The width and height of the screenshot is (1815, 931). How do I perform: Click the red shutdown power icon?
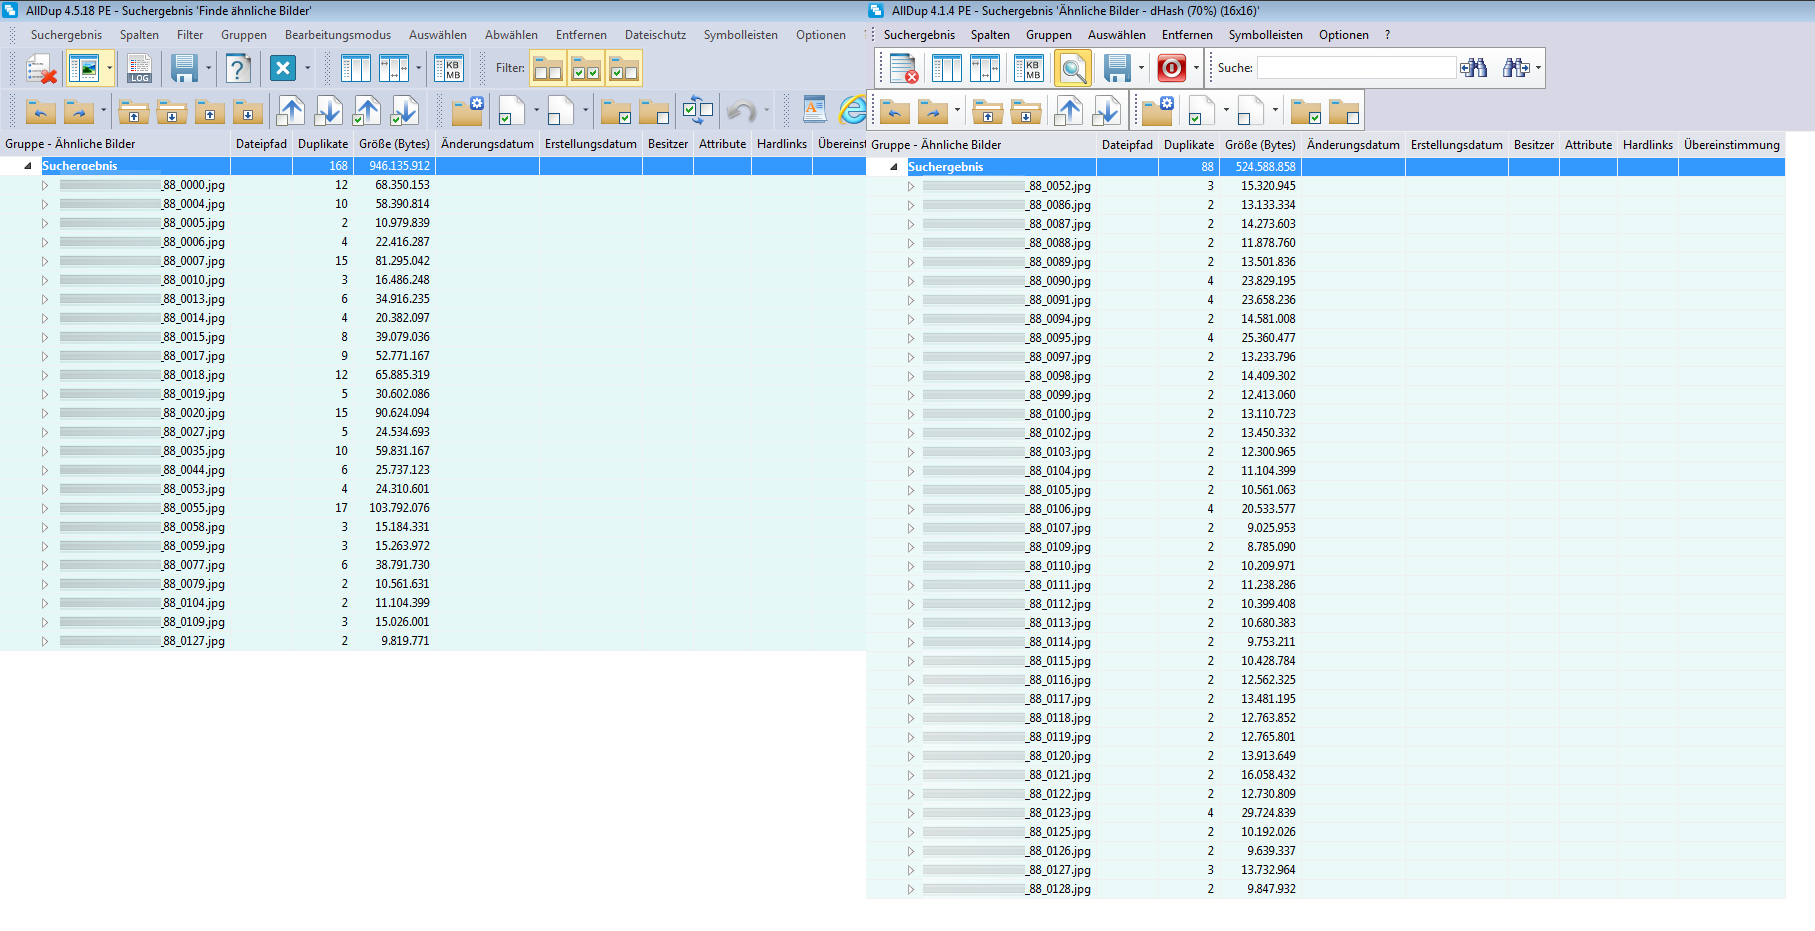point(1171,69)
